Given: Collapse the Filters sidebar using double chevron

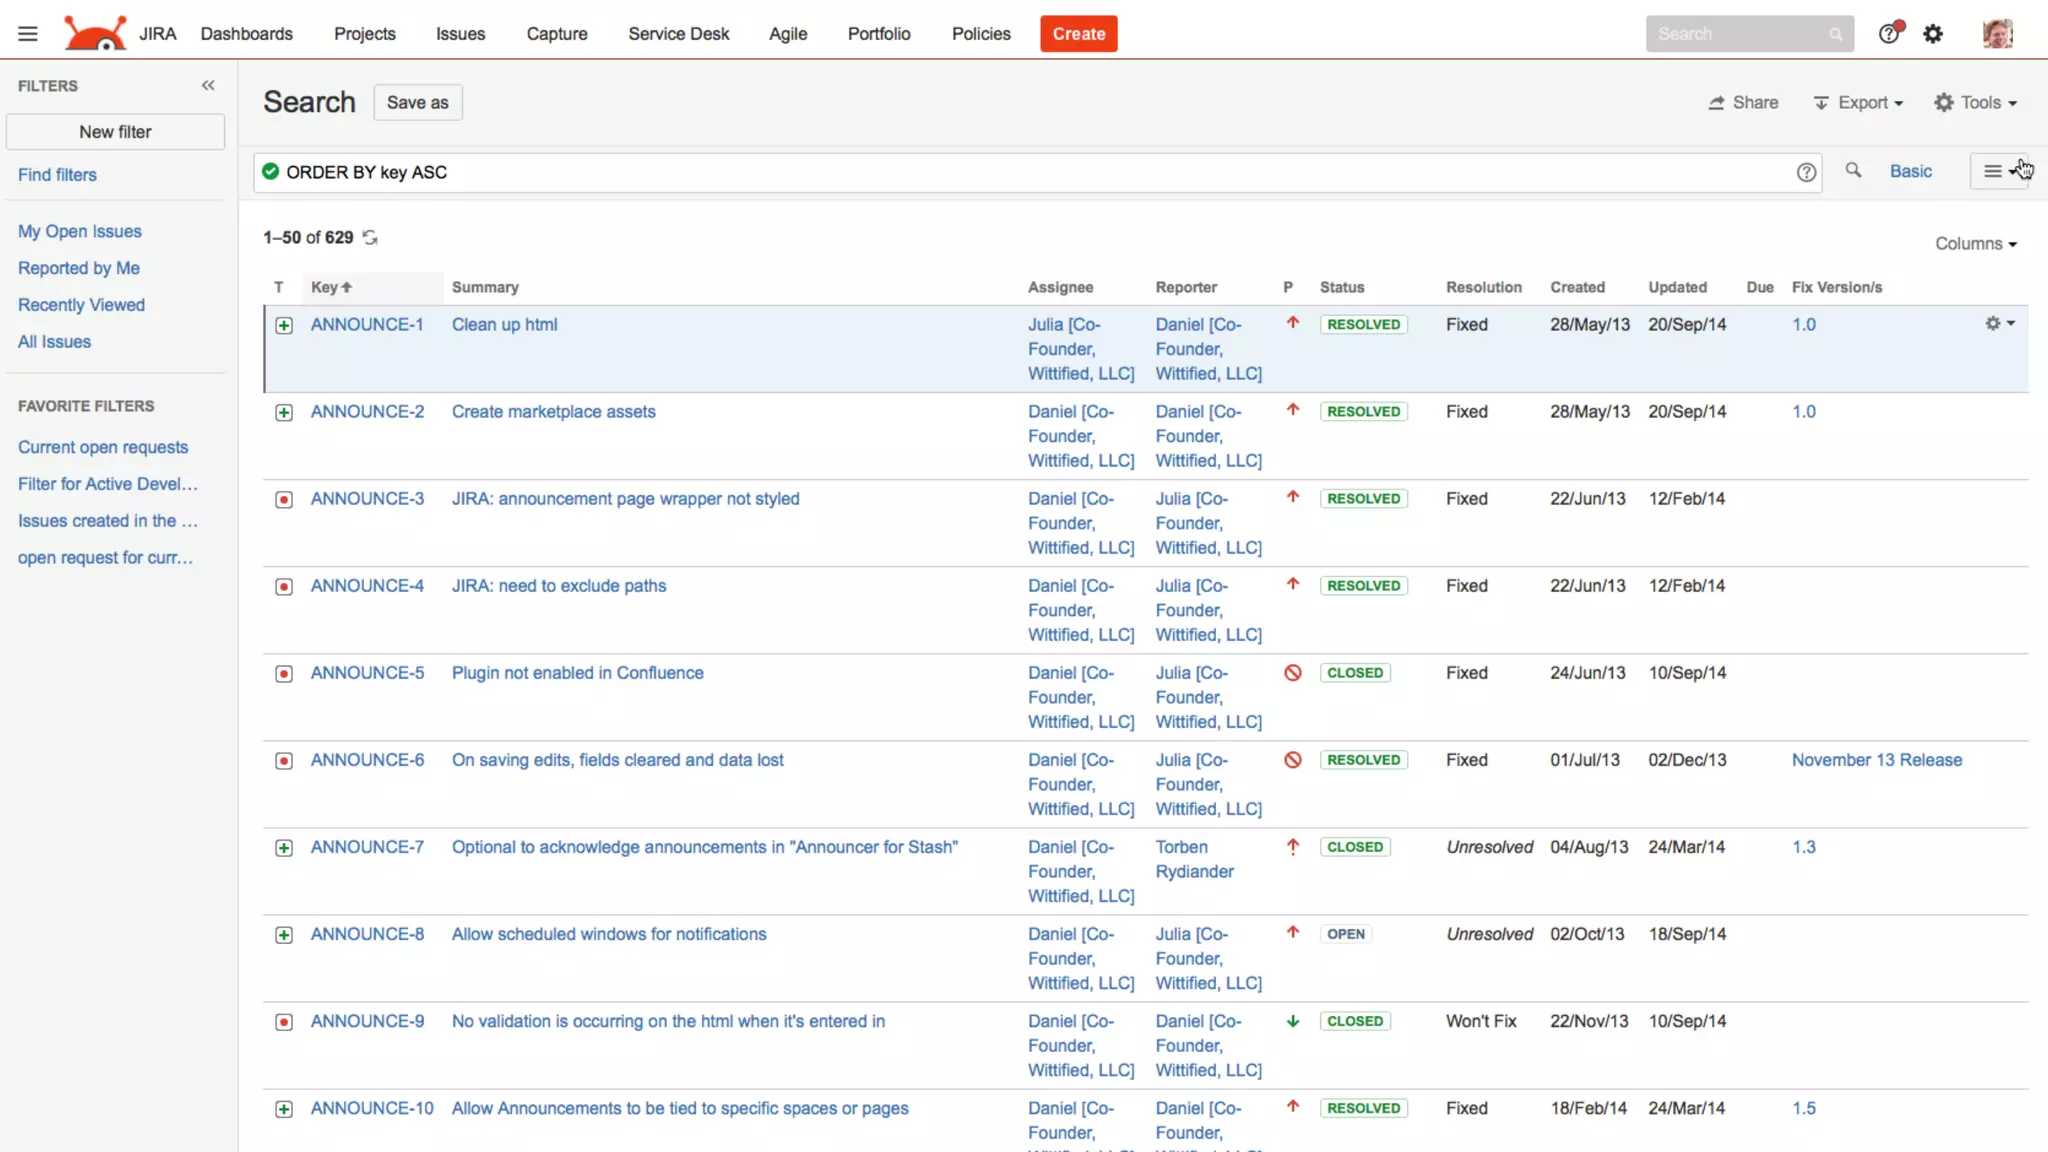Looking at the screenshot, I should tap(208, 86).
